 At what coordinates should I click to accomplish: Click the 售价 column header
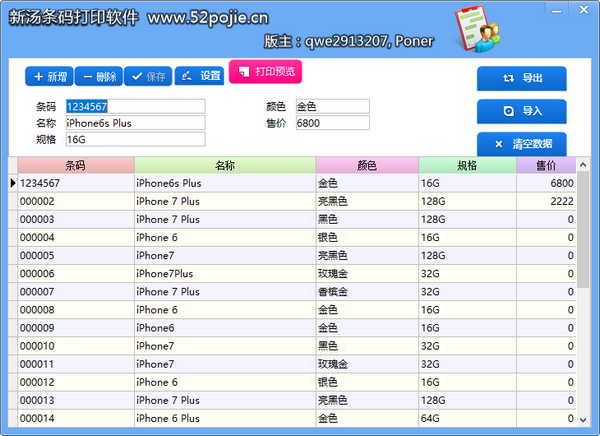pos(546,166)
